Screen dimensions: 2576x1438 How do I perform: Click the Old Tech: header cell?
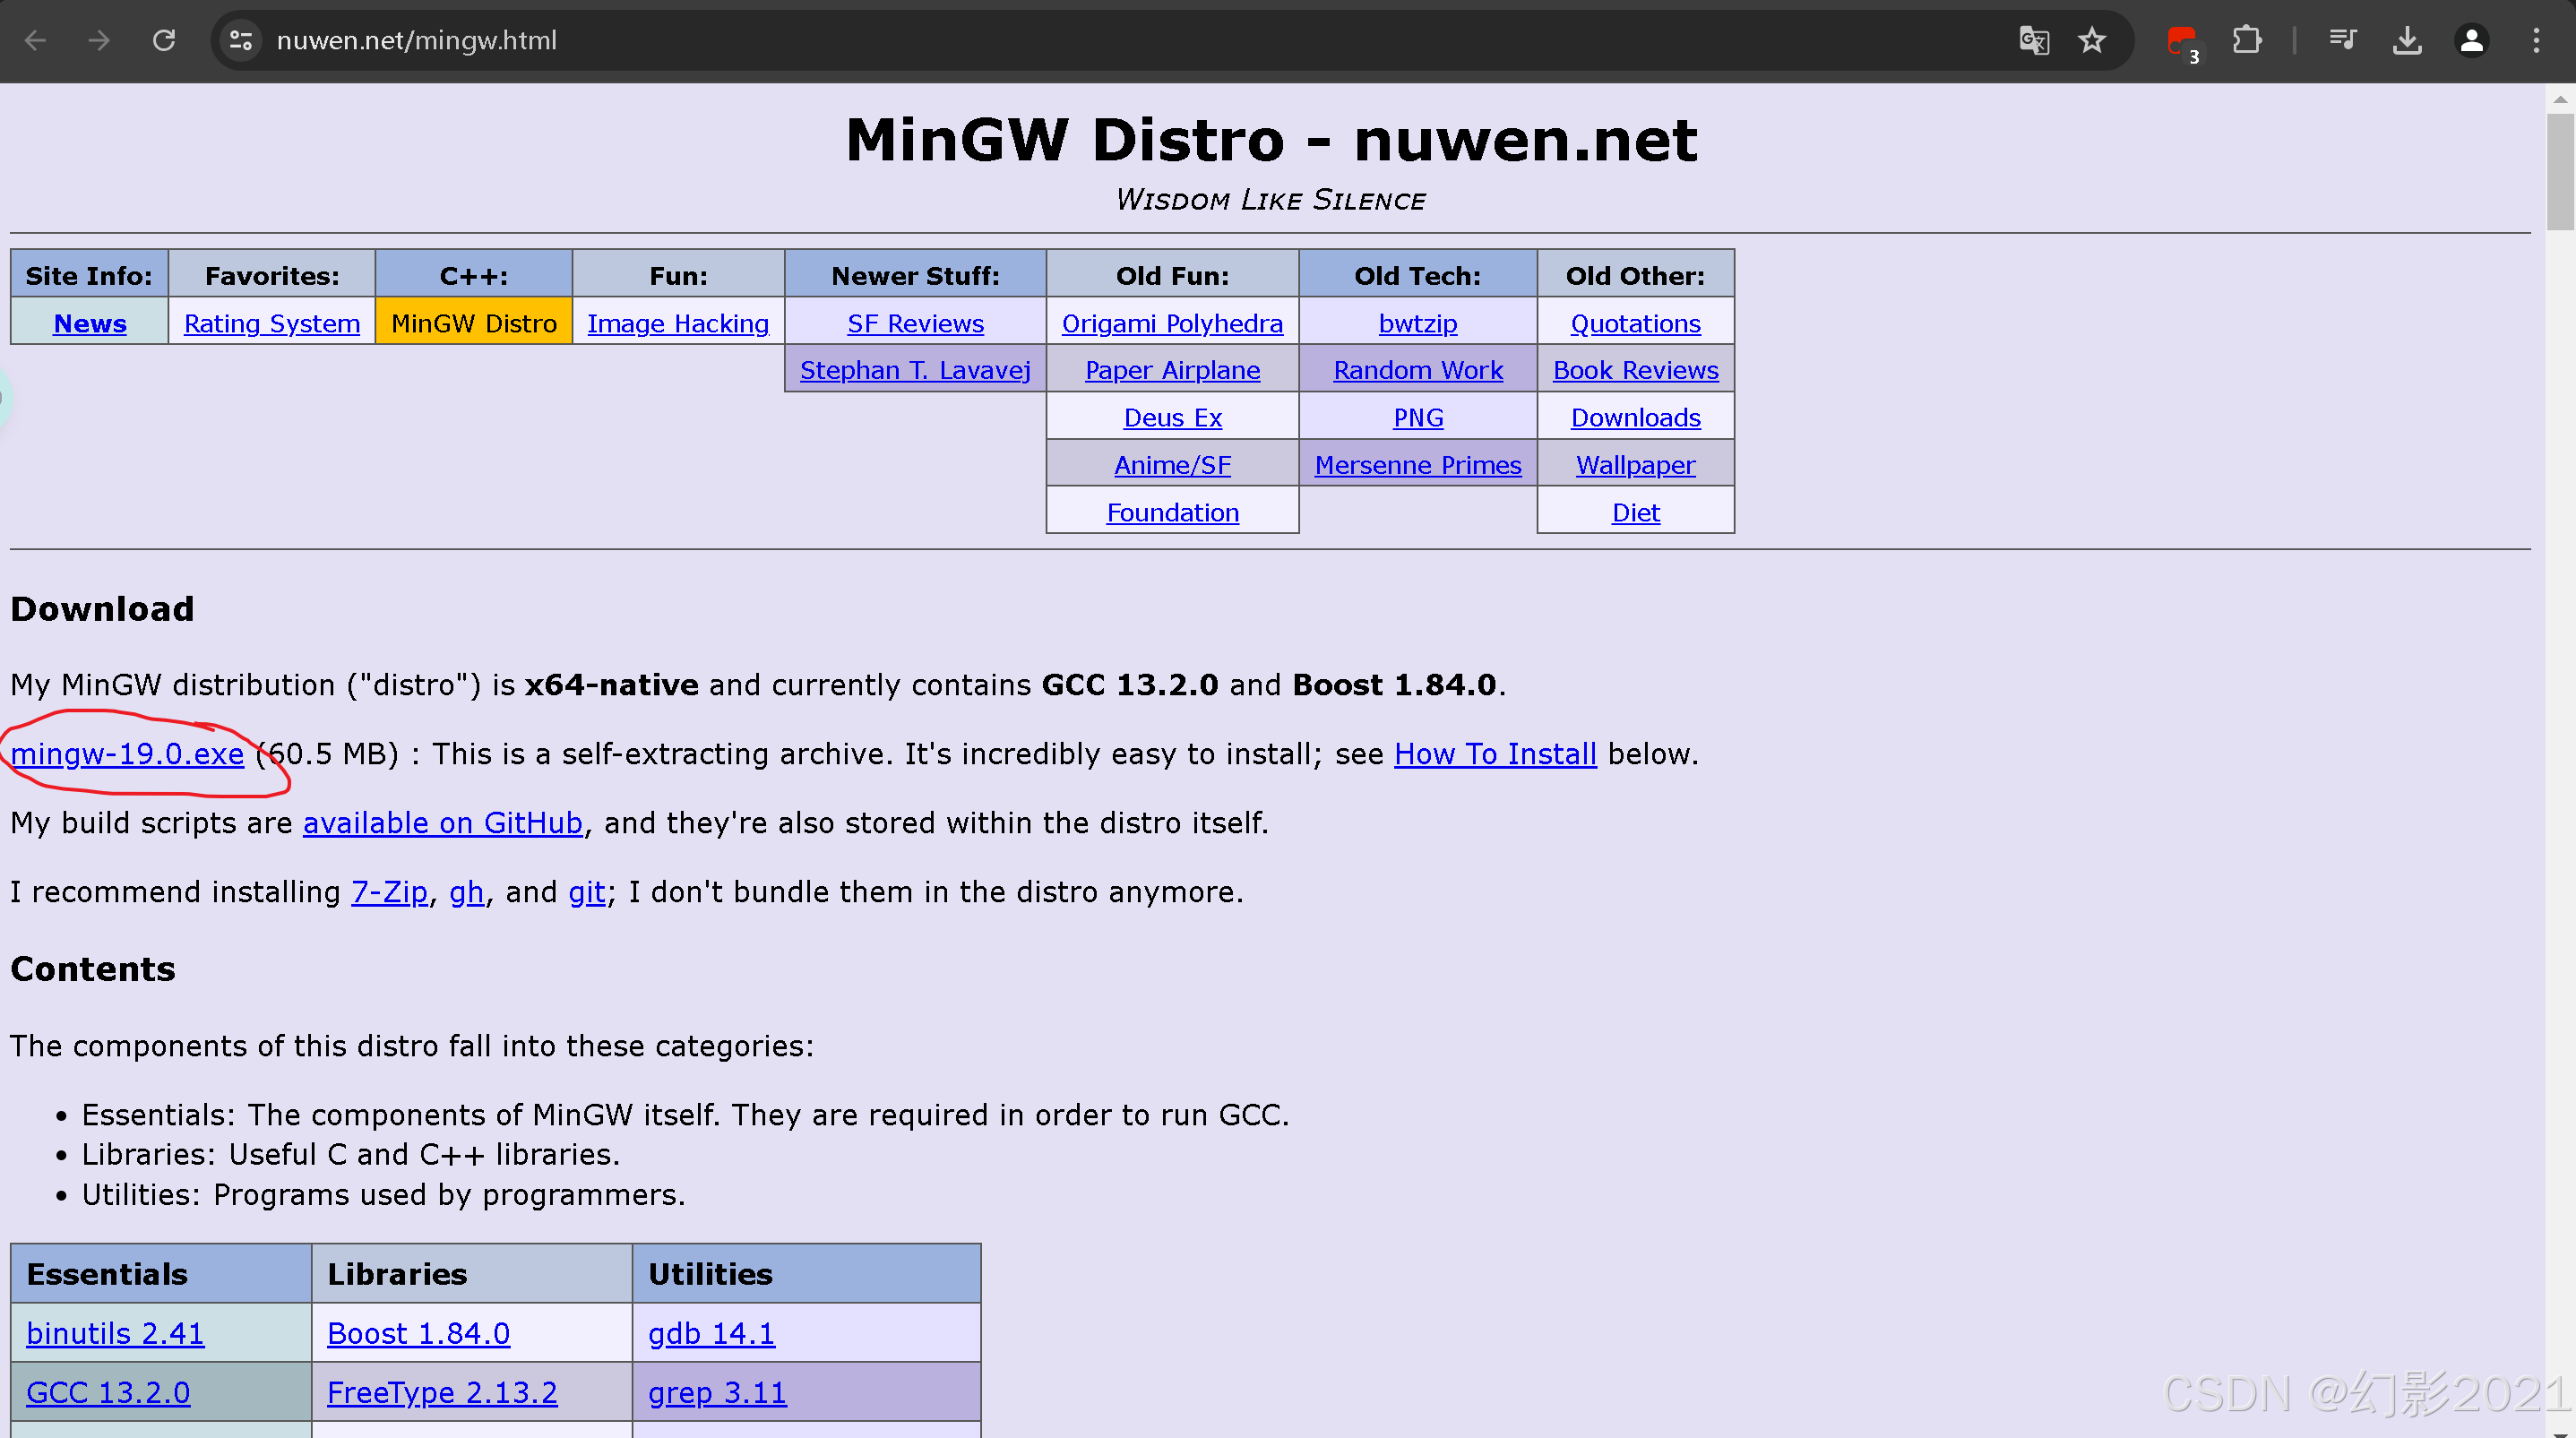(1418, 275)
